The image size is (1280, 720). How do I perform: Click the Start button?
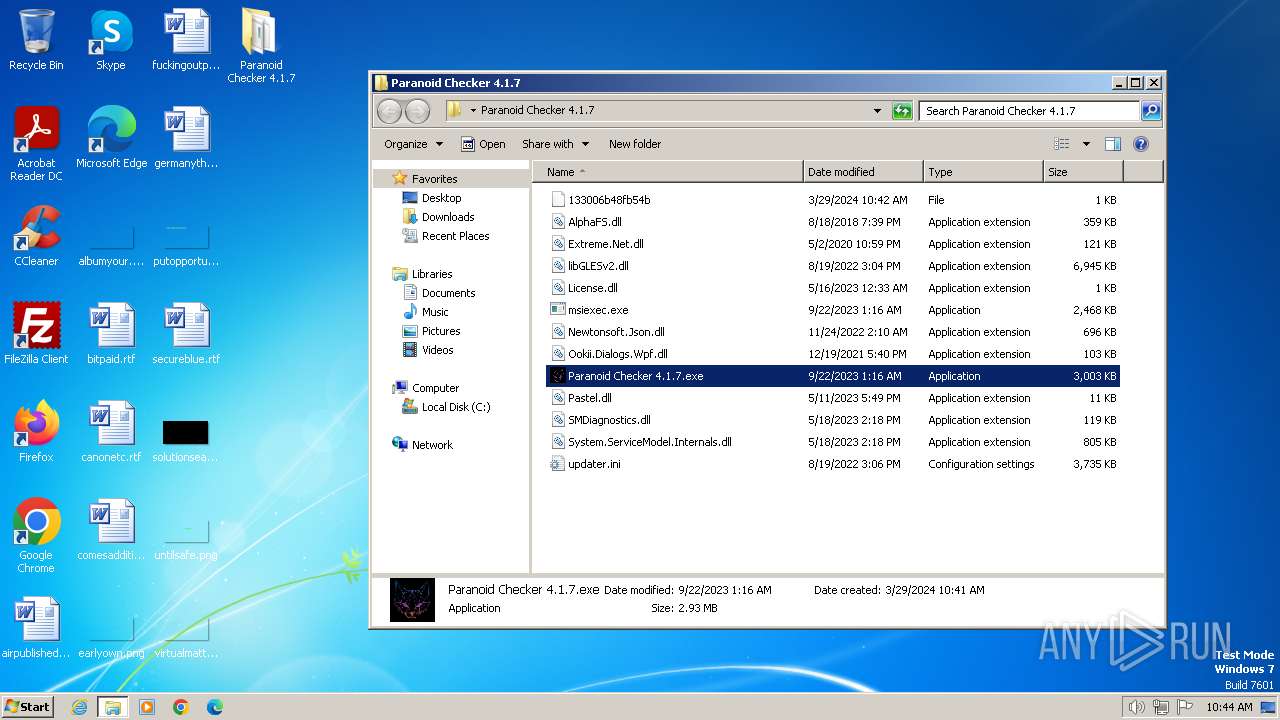27,707
